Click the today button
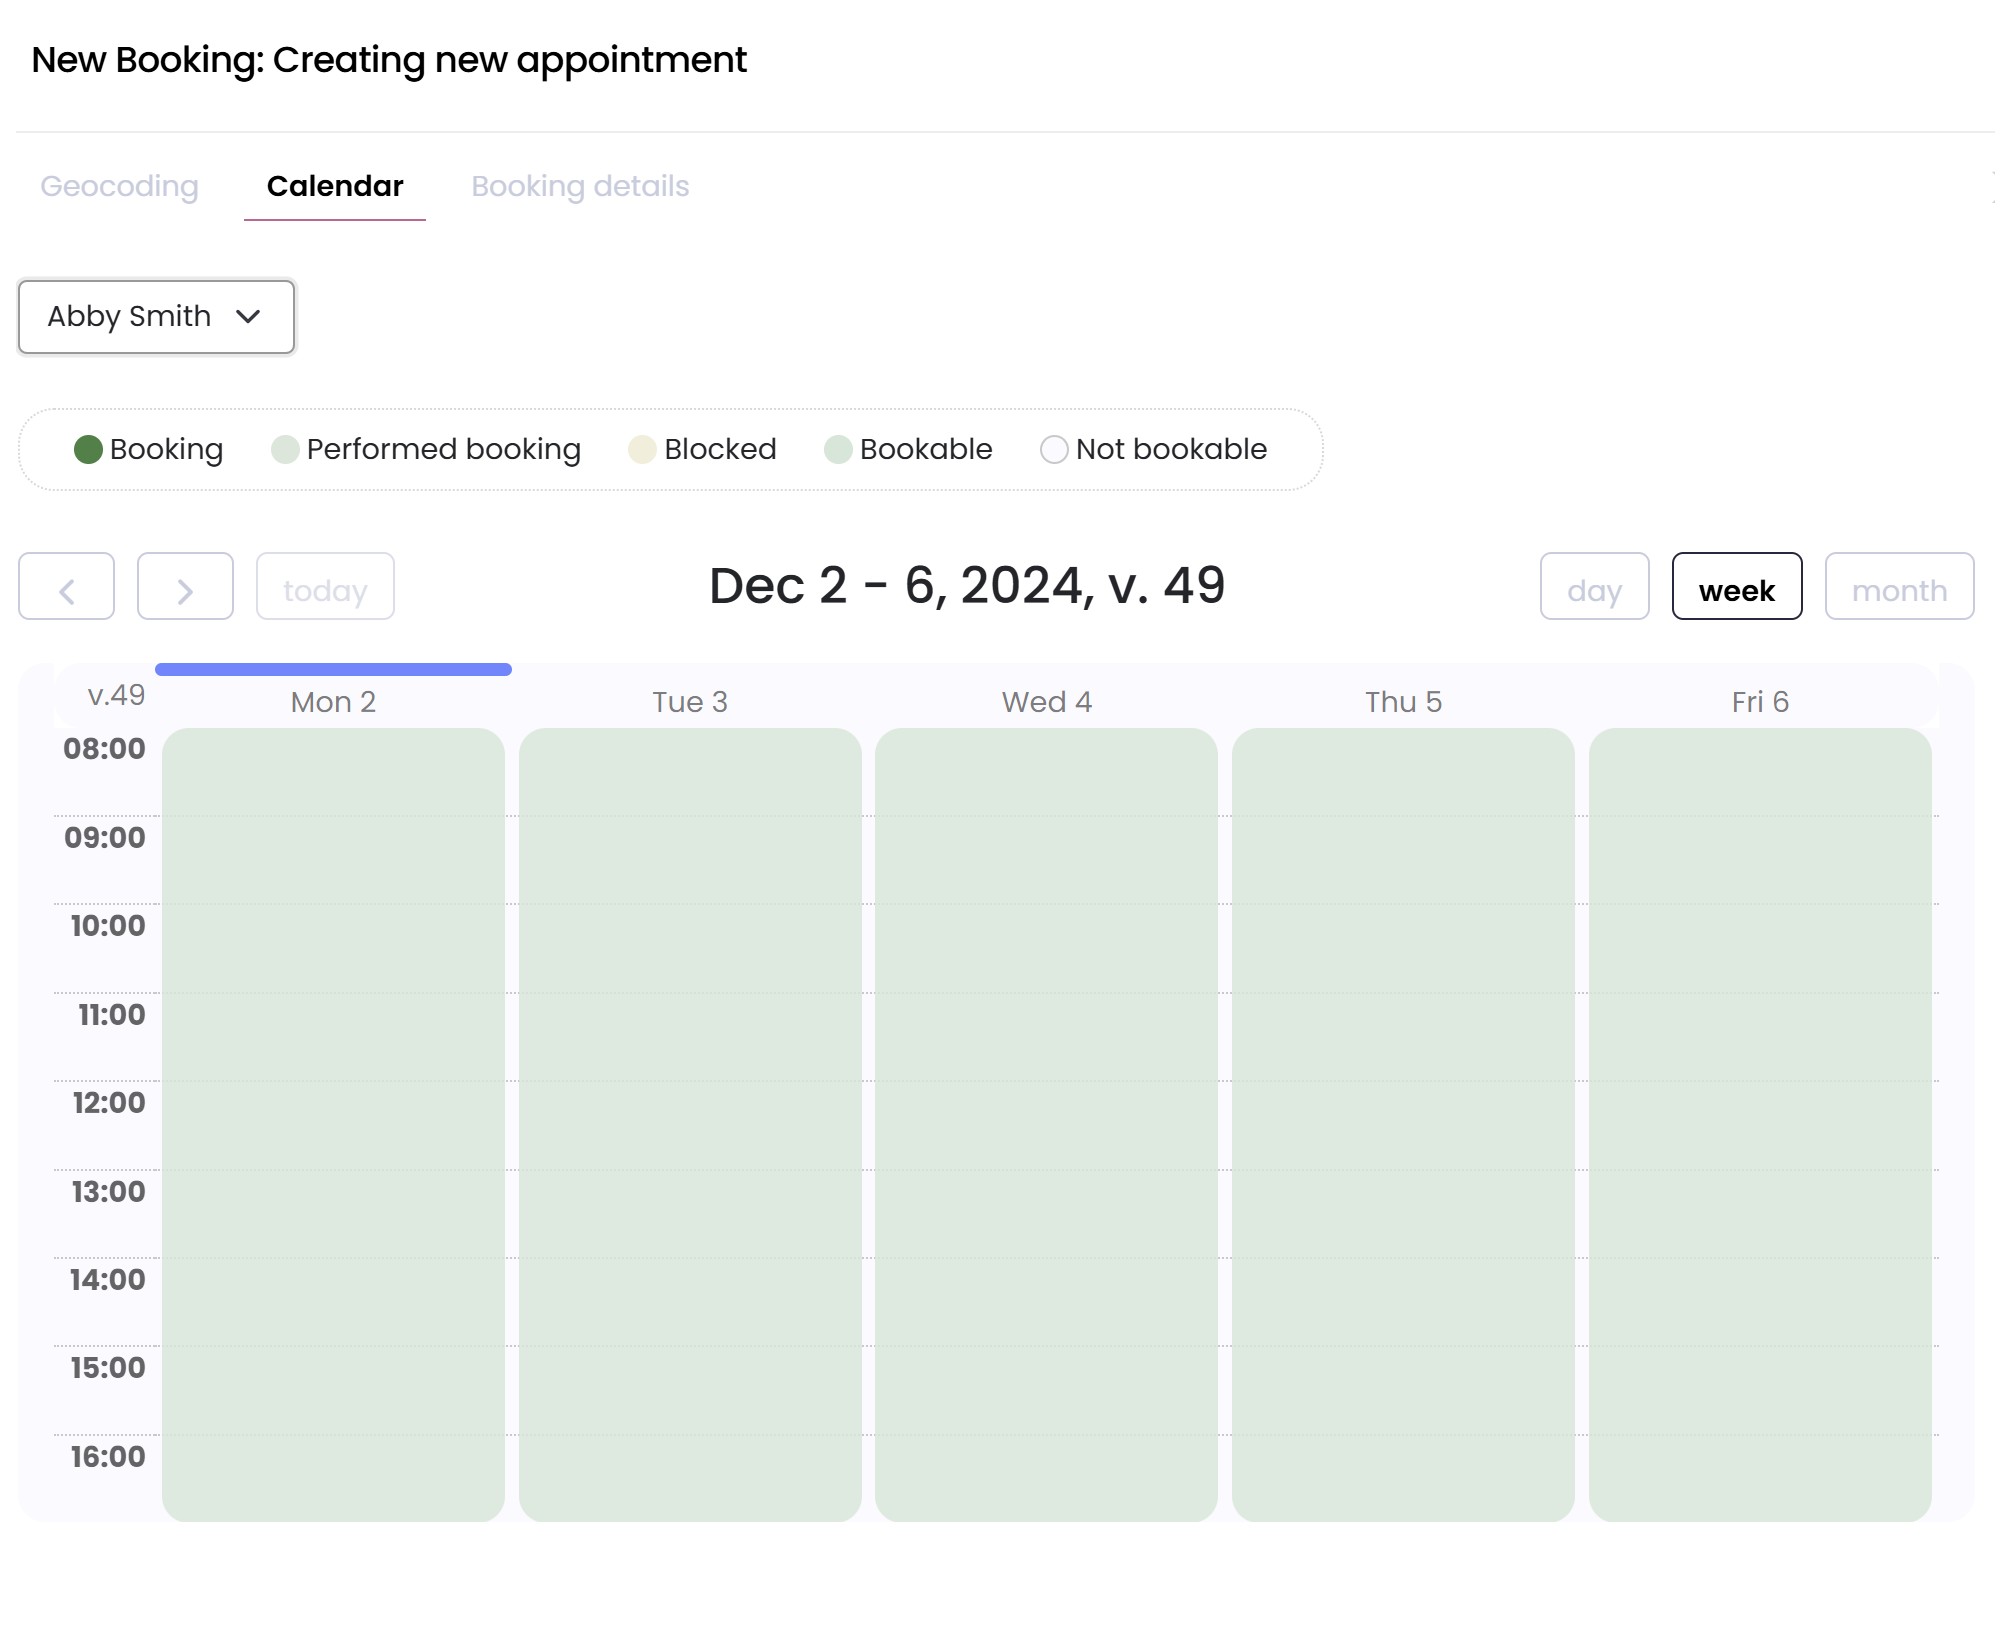 325,587
